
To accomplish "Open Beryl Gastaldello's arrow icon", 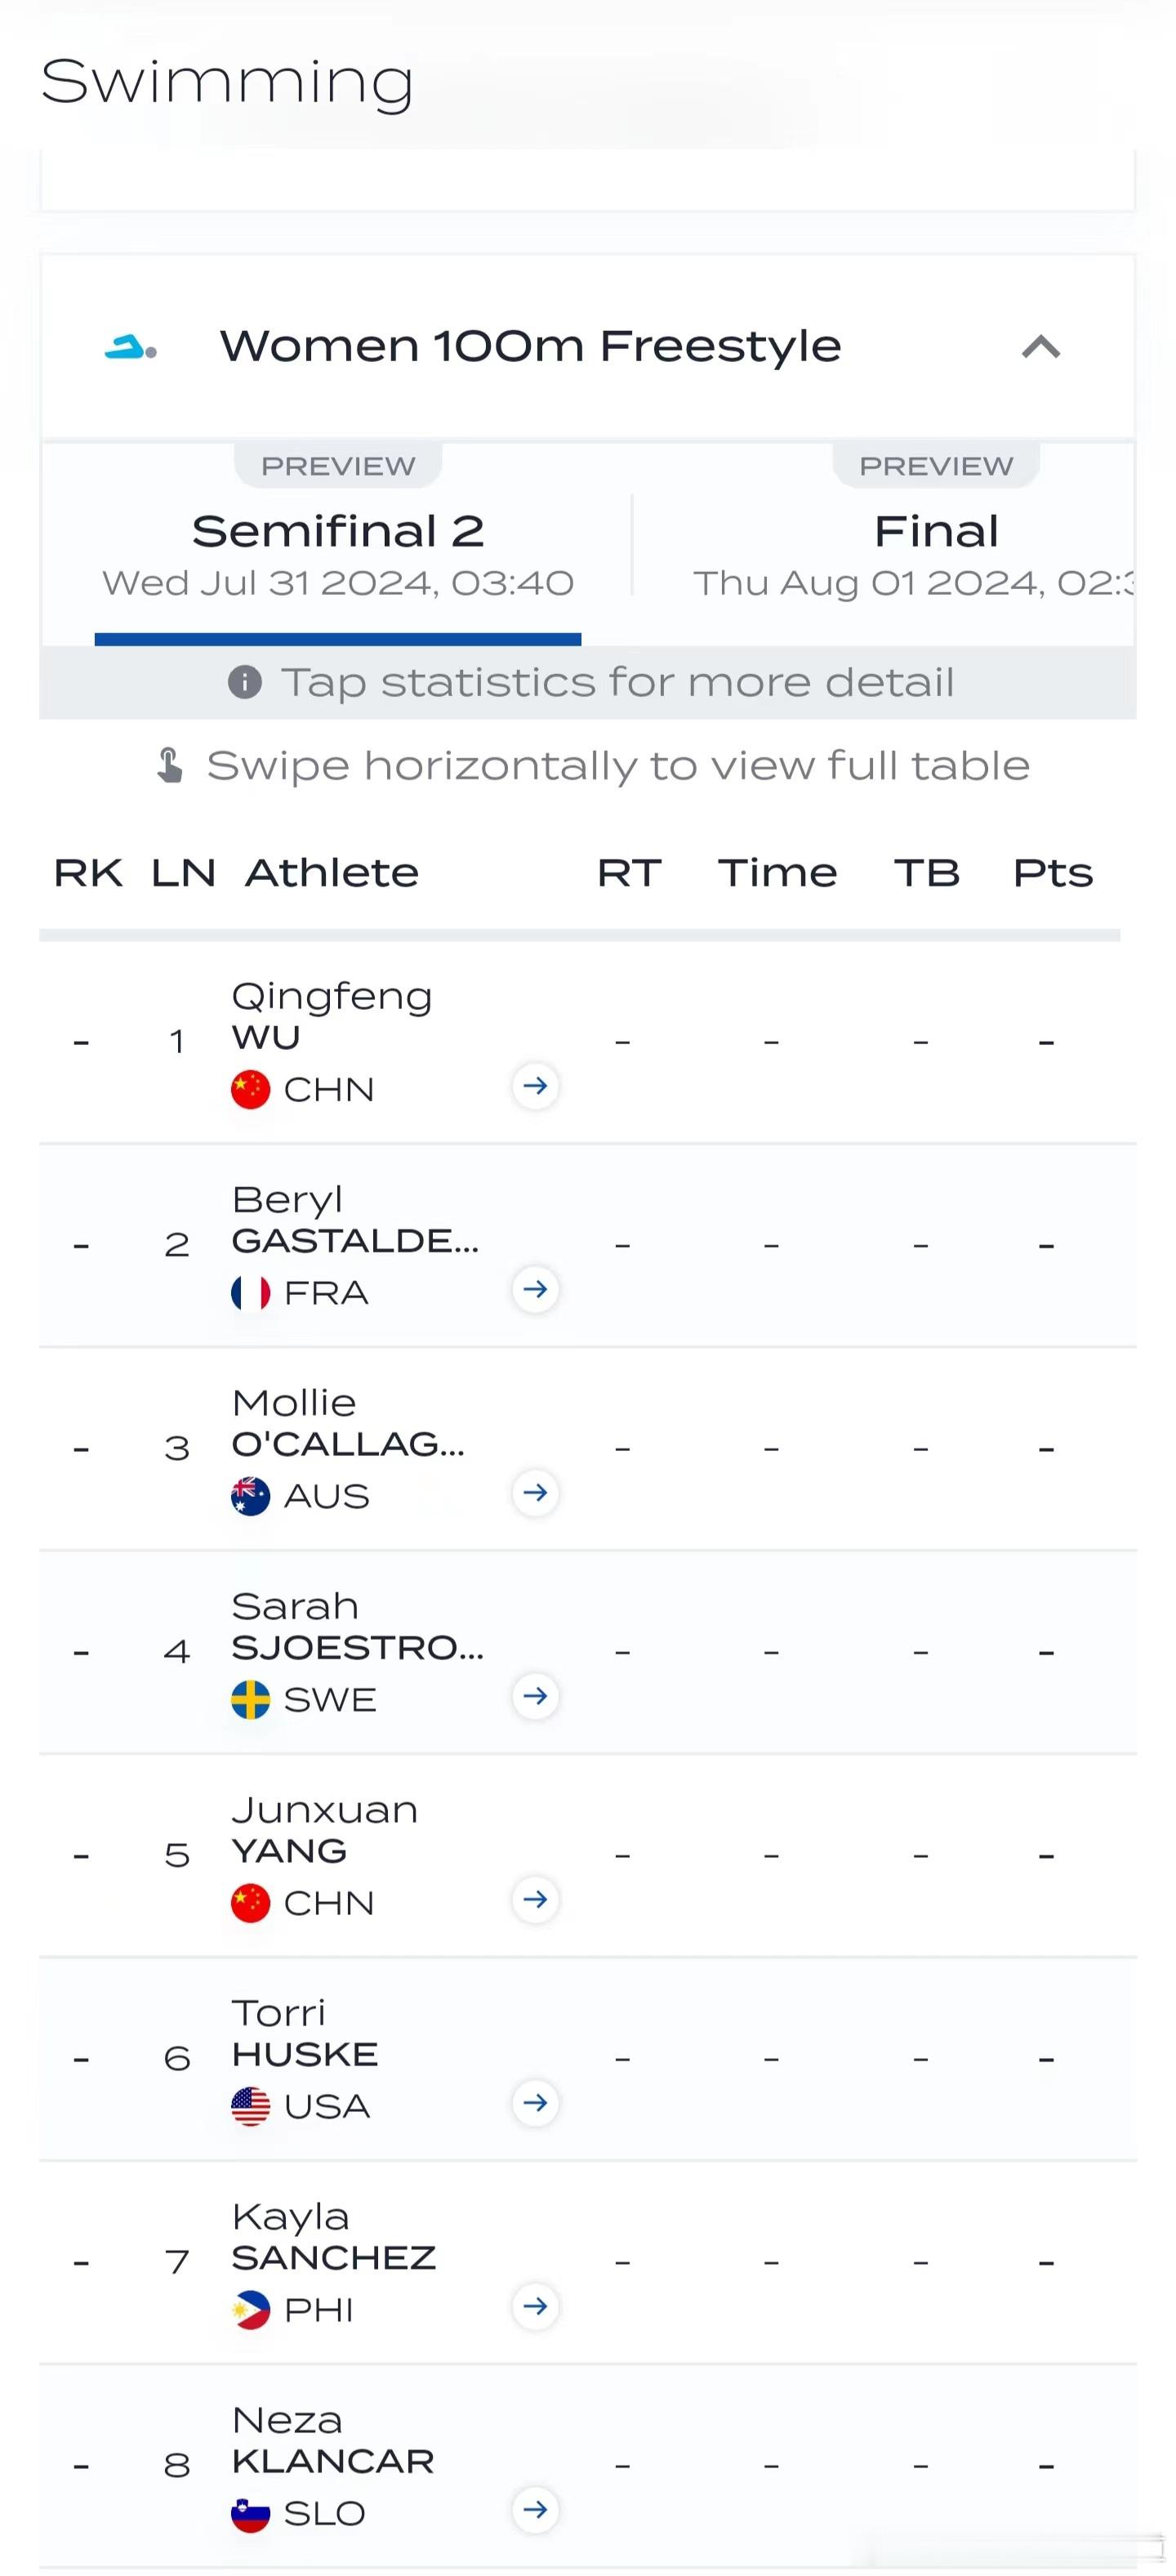I will [x=535, y=1289].
